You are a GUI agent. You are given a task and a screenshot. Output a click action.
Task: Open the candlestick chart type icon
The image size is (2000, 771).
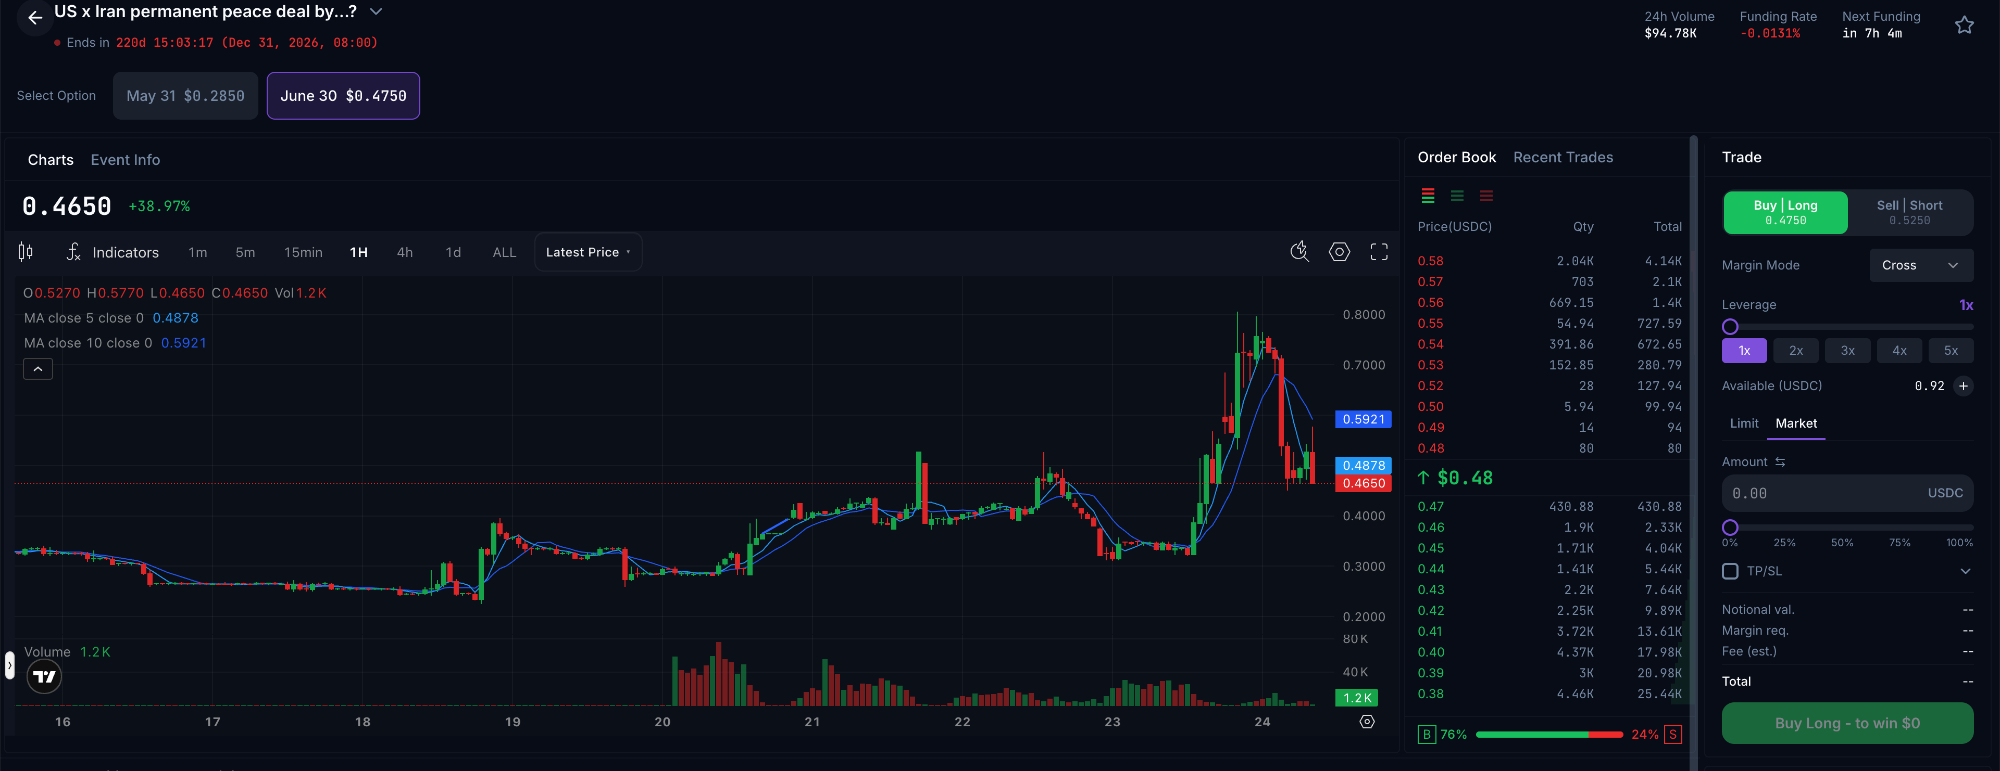(26, 252)
